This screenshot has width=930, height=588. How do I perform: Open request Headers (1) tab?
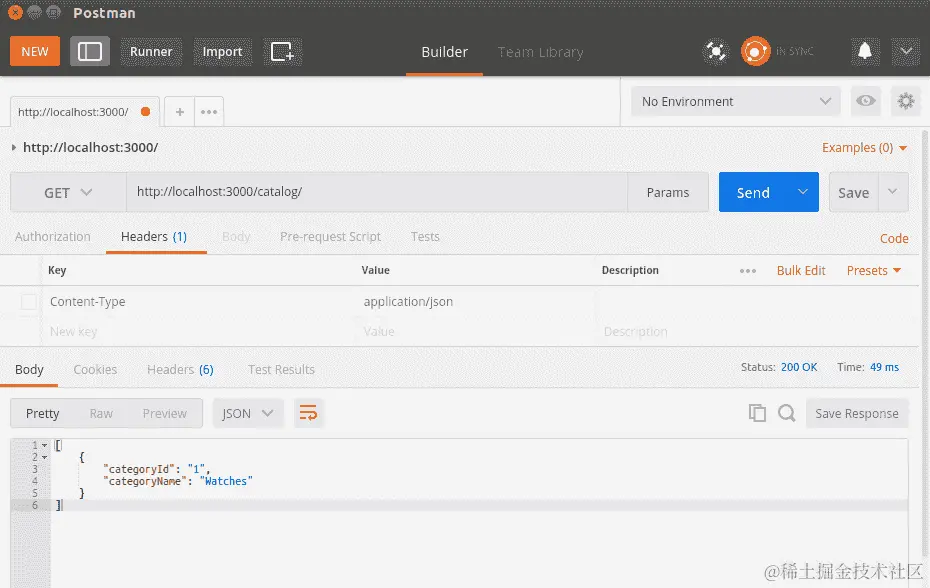click(x=154, y=236)
